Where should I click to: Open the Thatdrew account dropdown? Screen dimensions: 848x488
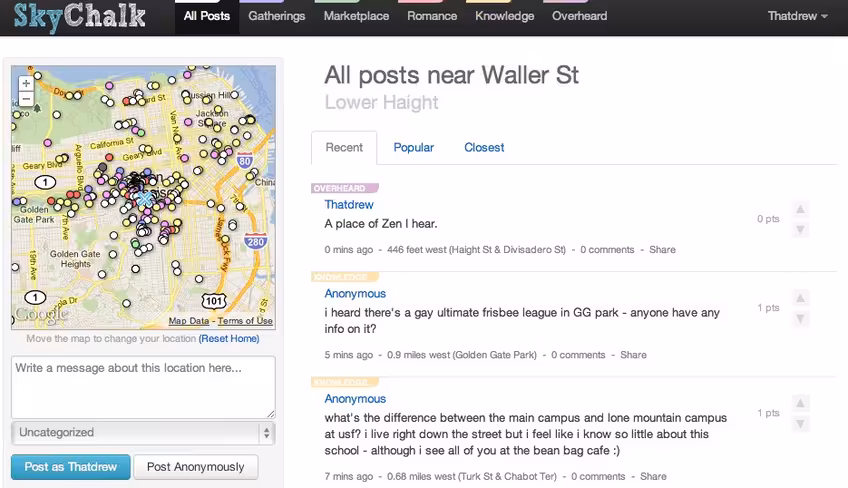point(797,16)
